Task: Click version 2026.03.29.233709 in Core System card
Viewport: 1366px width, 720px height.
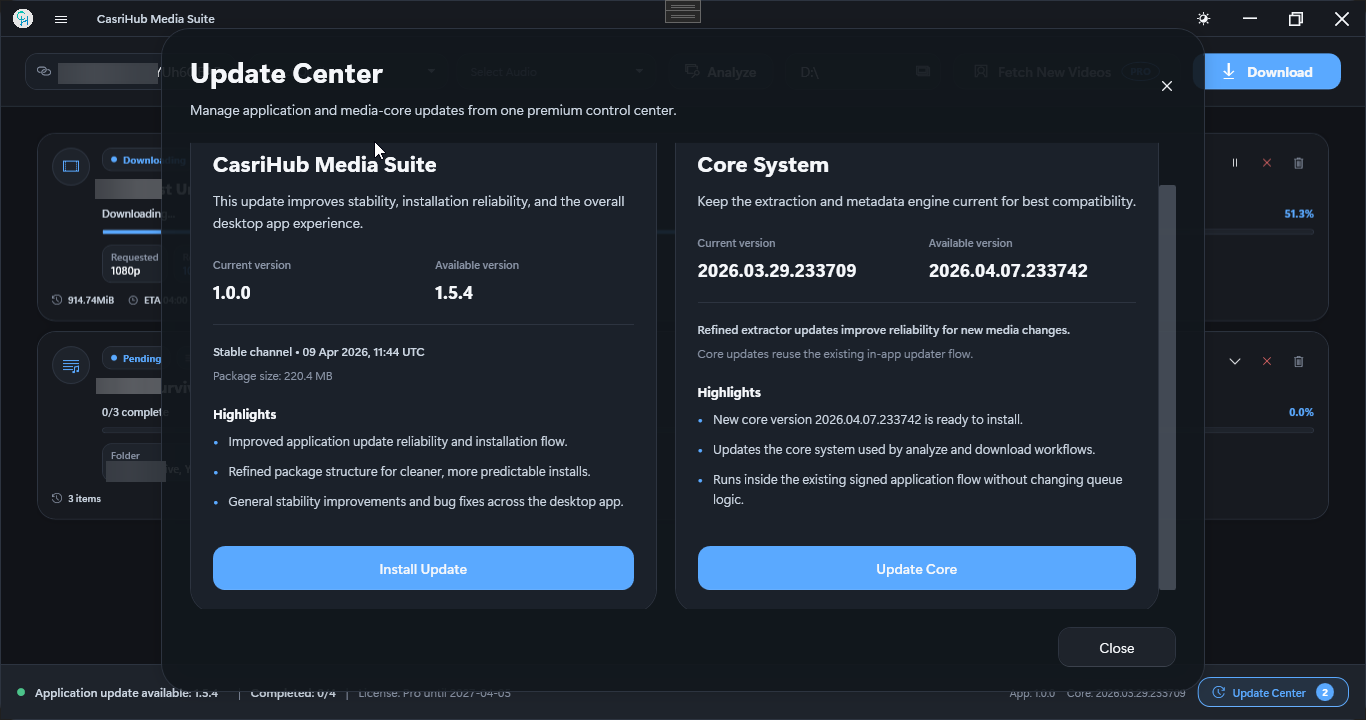Action: click(x=777, y=271)
